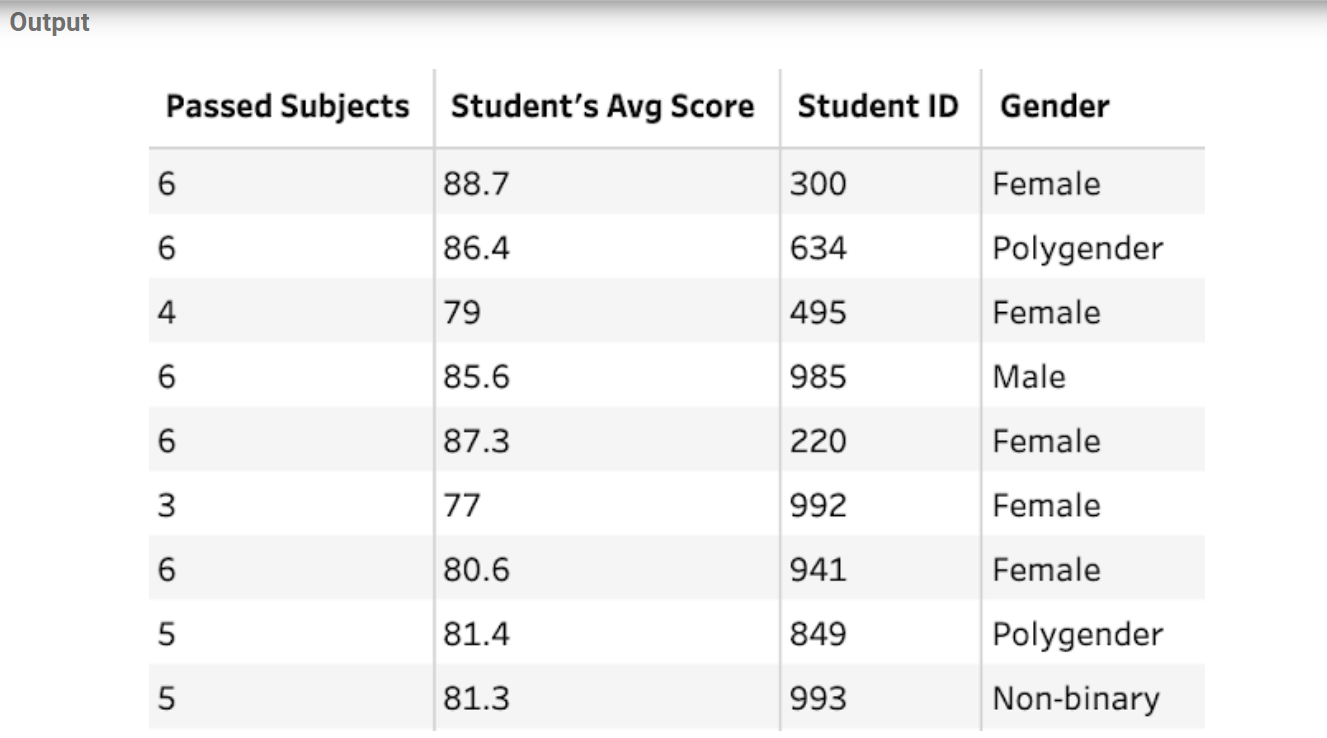Screen dimensions: 1327x738
Task: Click the Non-binary gender cell
Action: click(1075, 699)
